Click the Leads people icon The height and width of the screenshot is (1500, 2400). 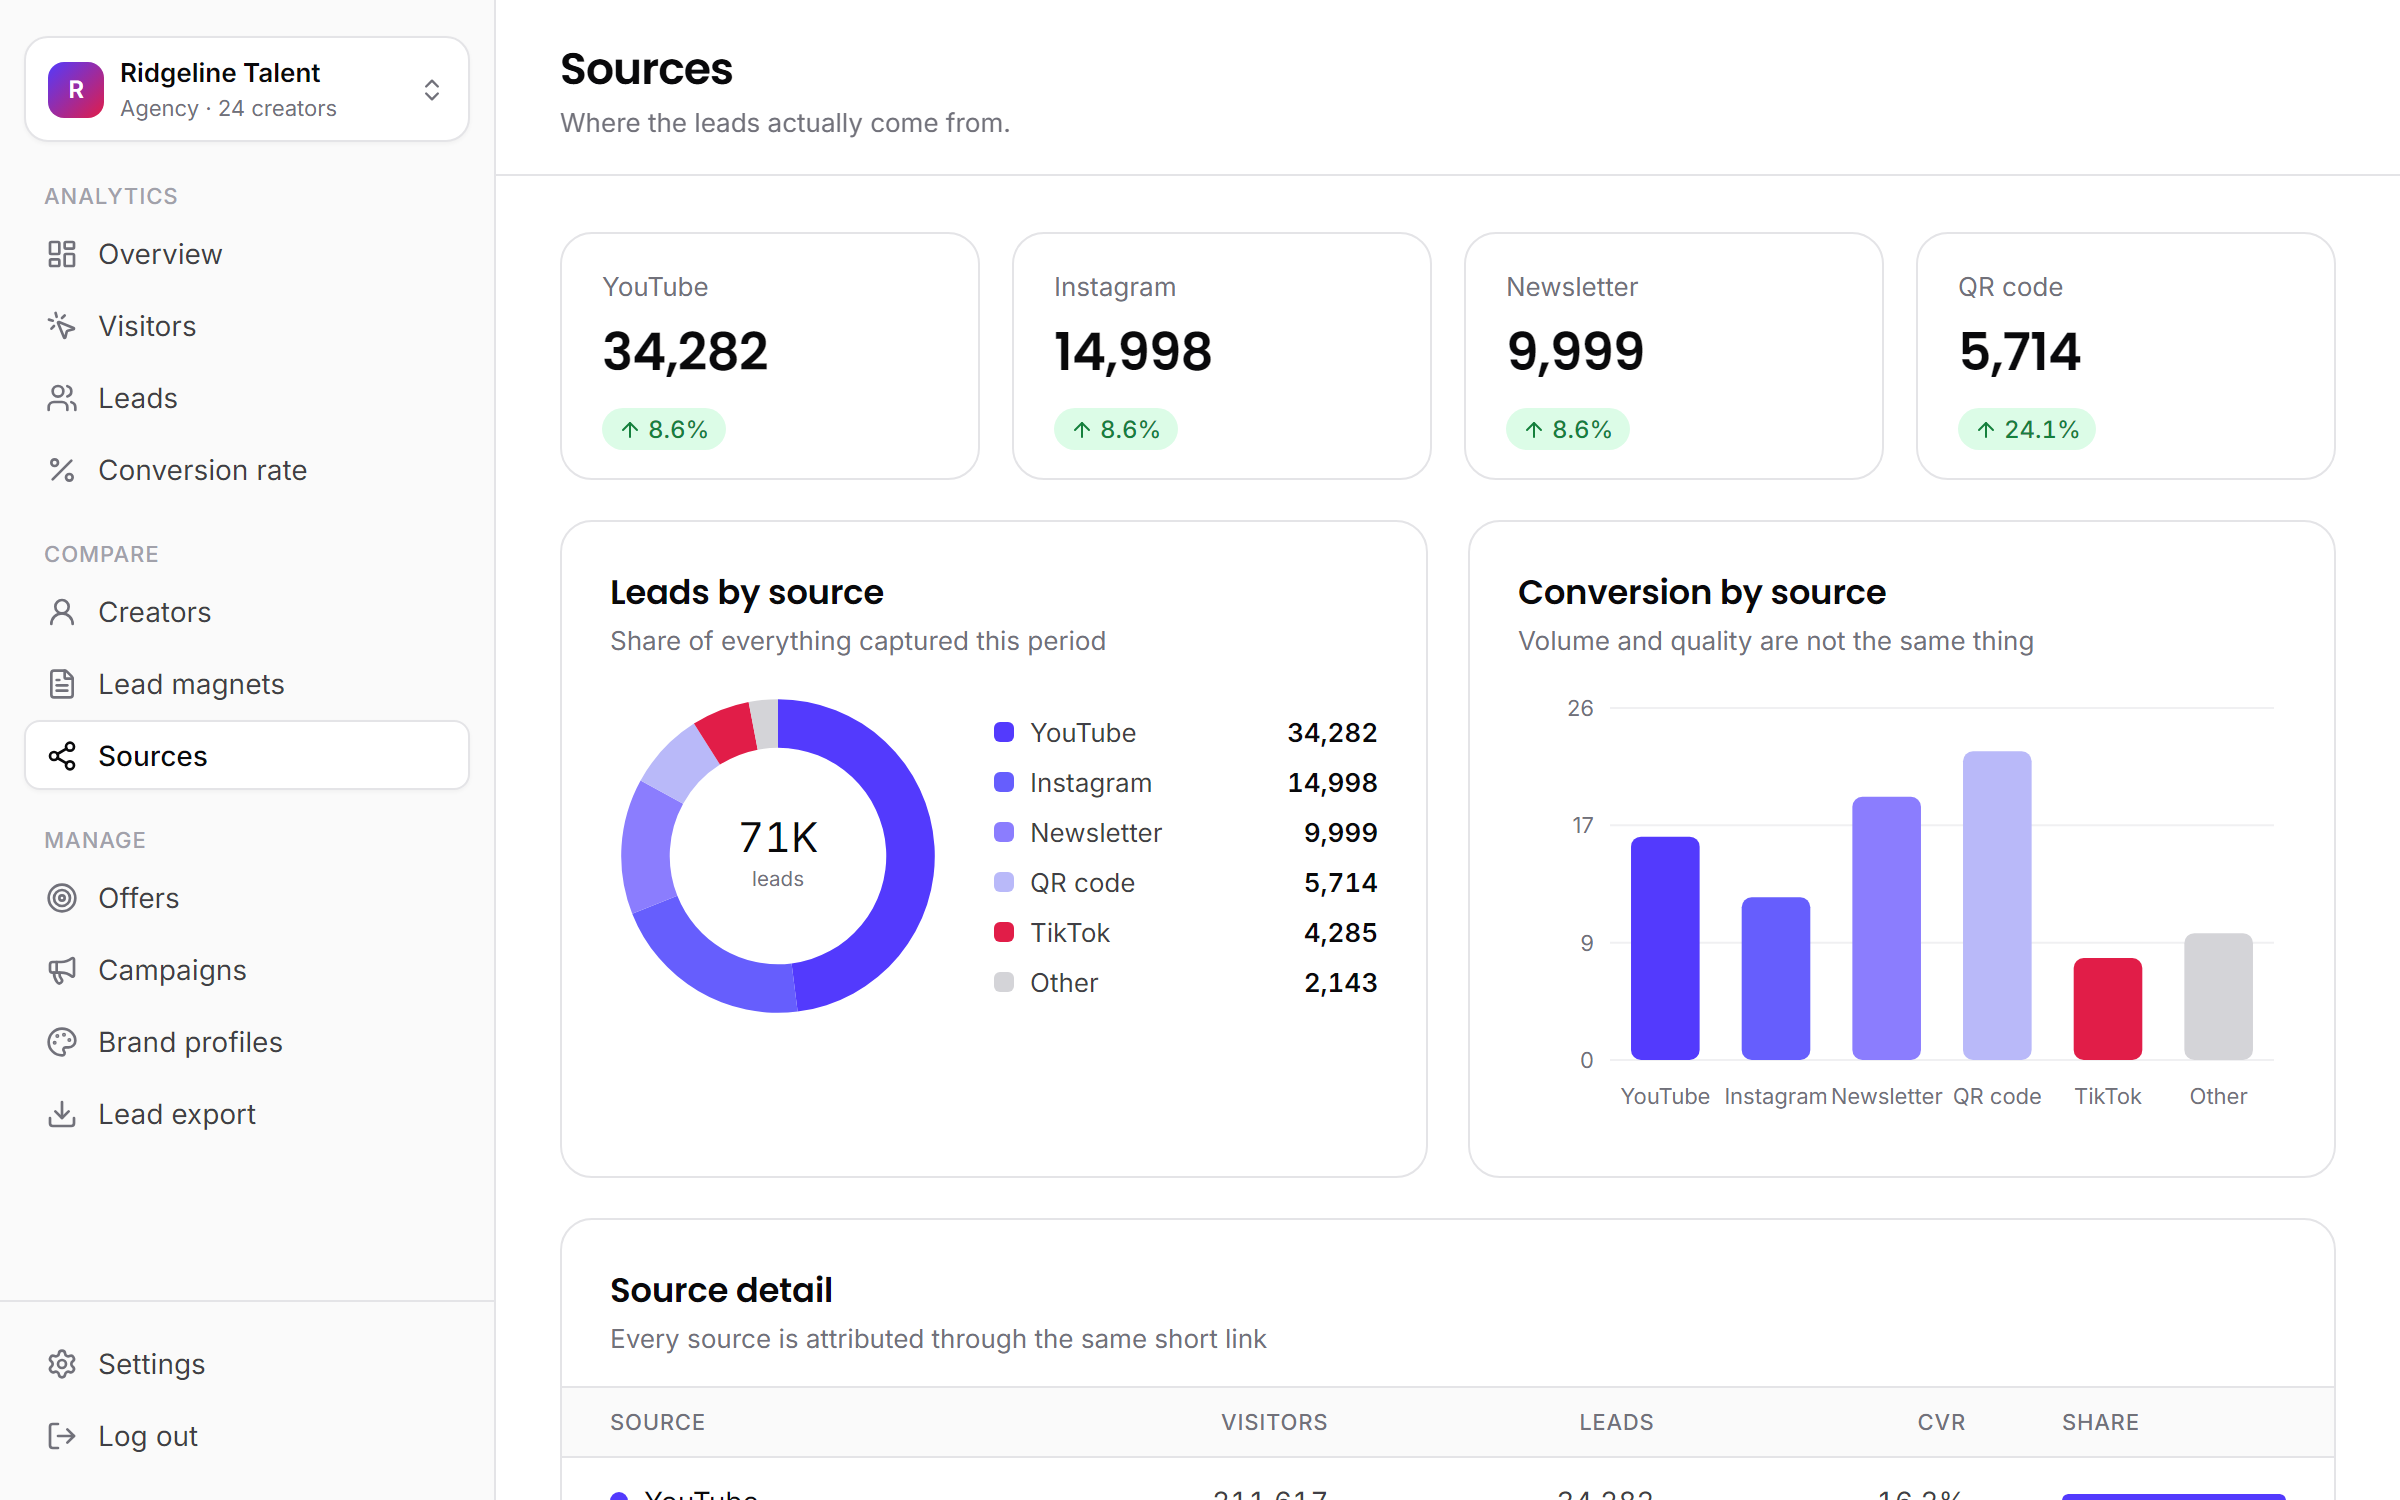[62, 398]
